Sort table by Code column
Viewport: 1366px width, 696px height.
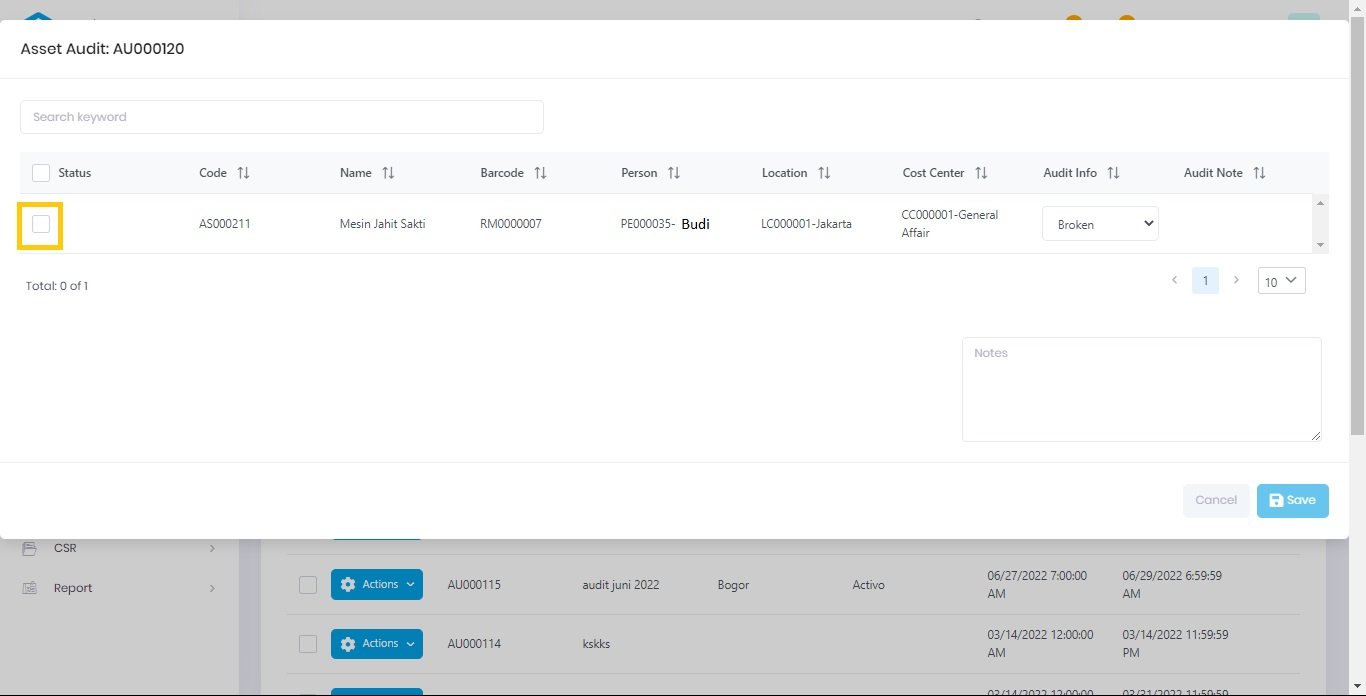coord(243,173)
